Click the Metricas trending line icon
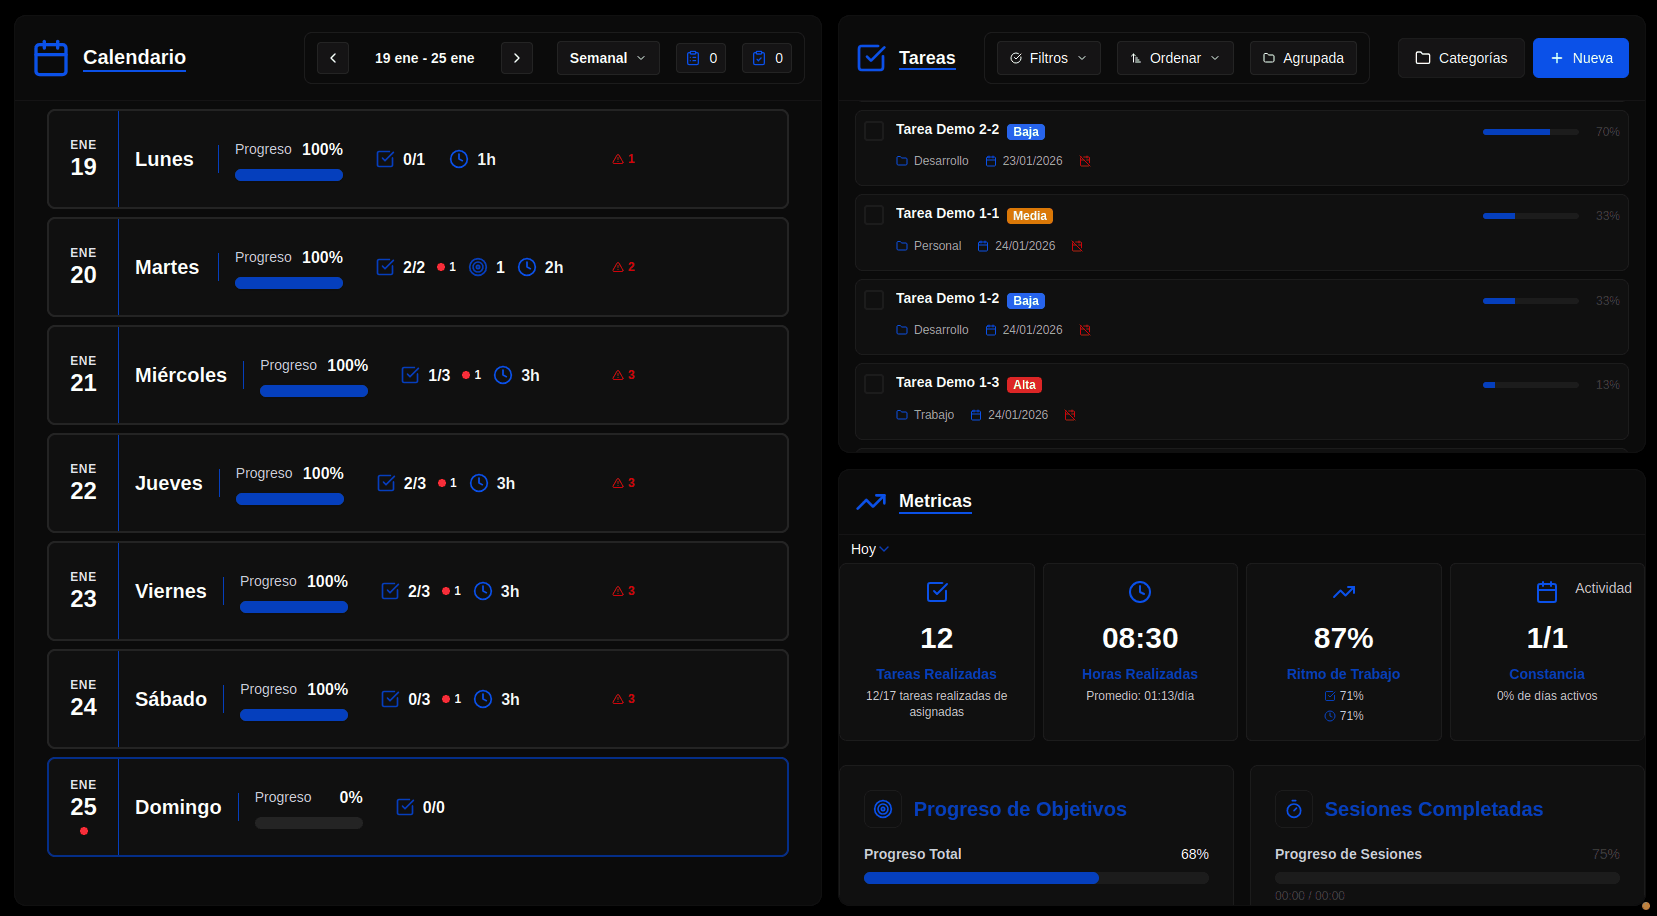Viewport: 1657px width, 916px height. point(871,502)
